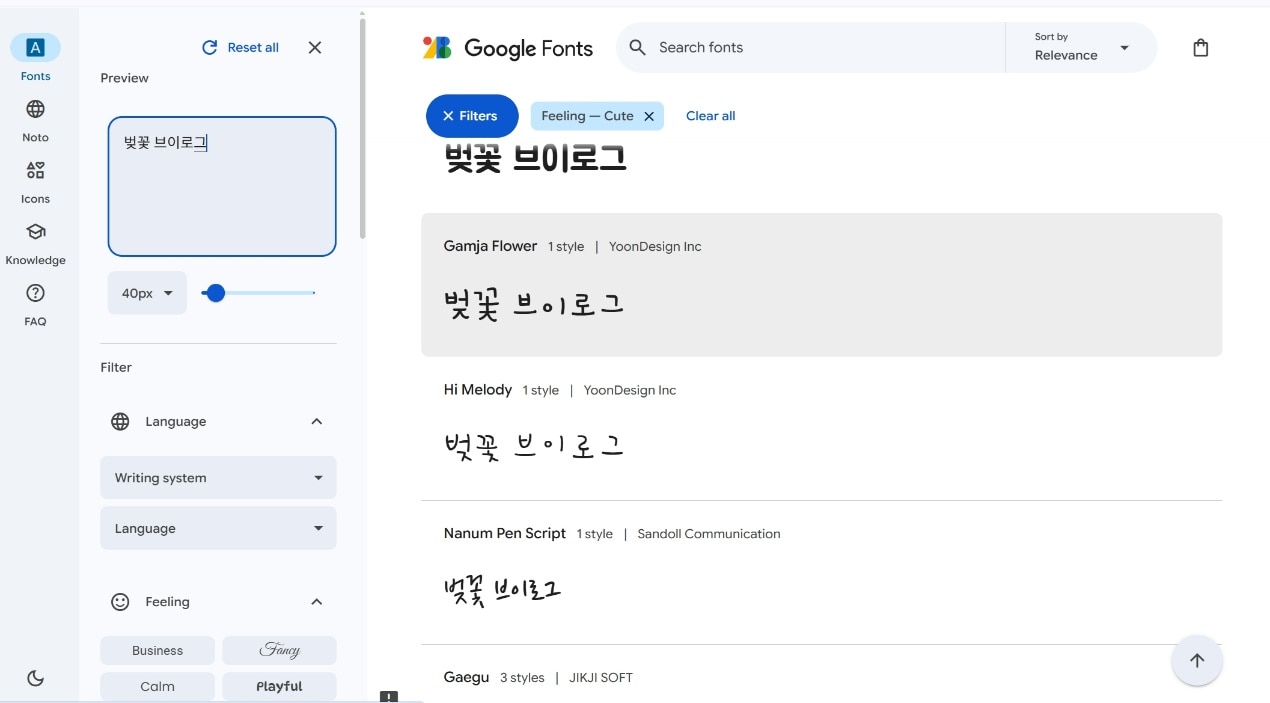Click the back-to-top arrow button

click(x=1197, y=660)
